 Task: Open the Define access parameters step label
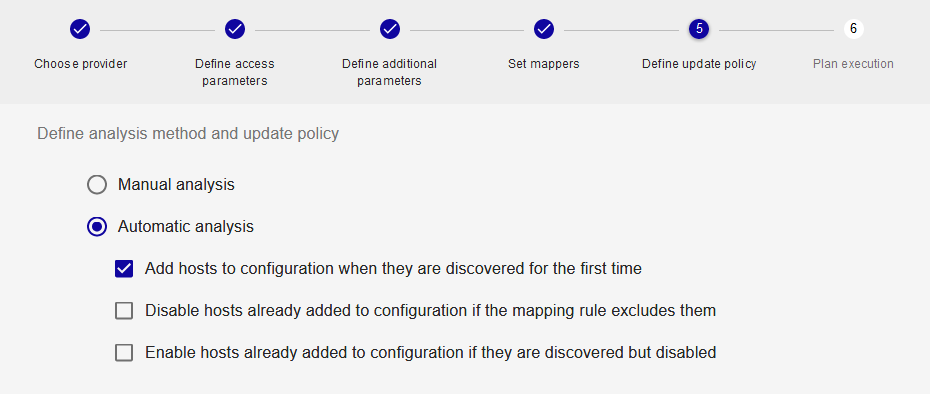click(235, 72)
